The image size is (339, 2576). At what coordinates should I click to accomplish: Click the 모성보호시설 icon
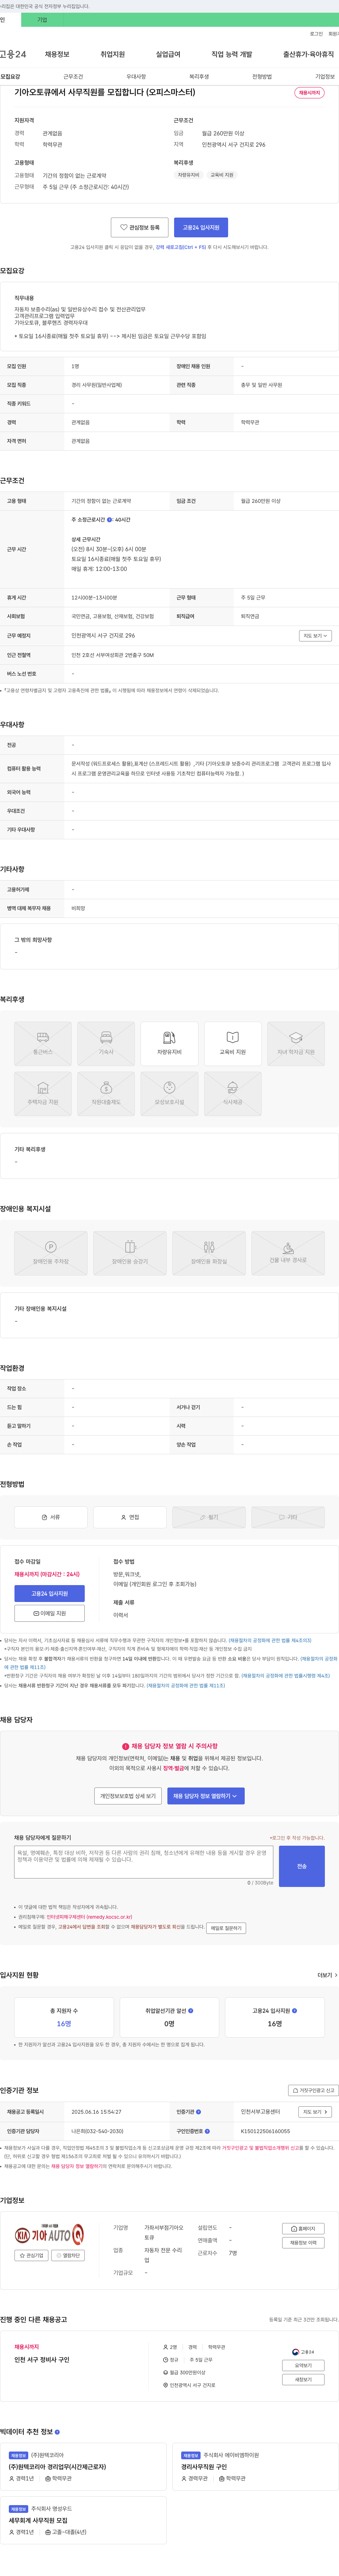point(169,1093)
